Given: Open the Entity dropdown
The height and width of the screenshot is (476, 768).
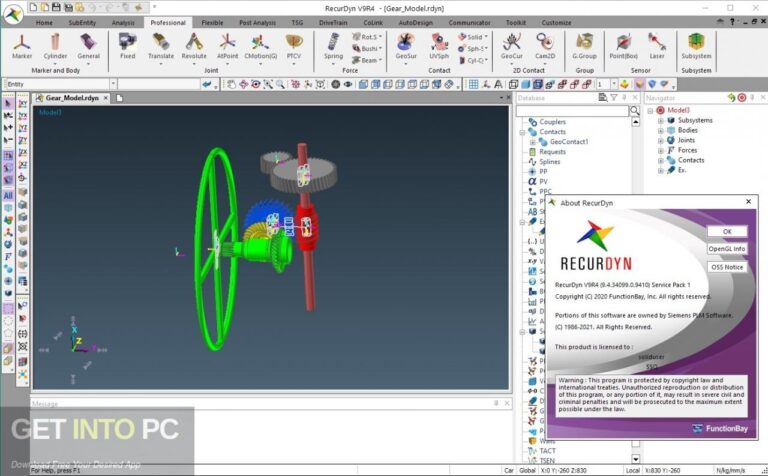Looking at the screenshot, I should coord(113,84).
